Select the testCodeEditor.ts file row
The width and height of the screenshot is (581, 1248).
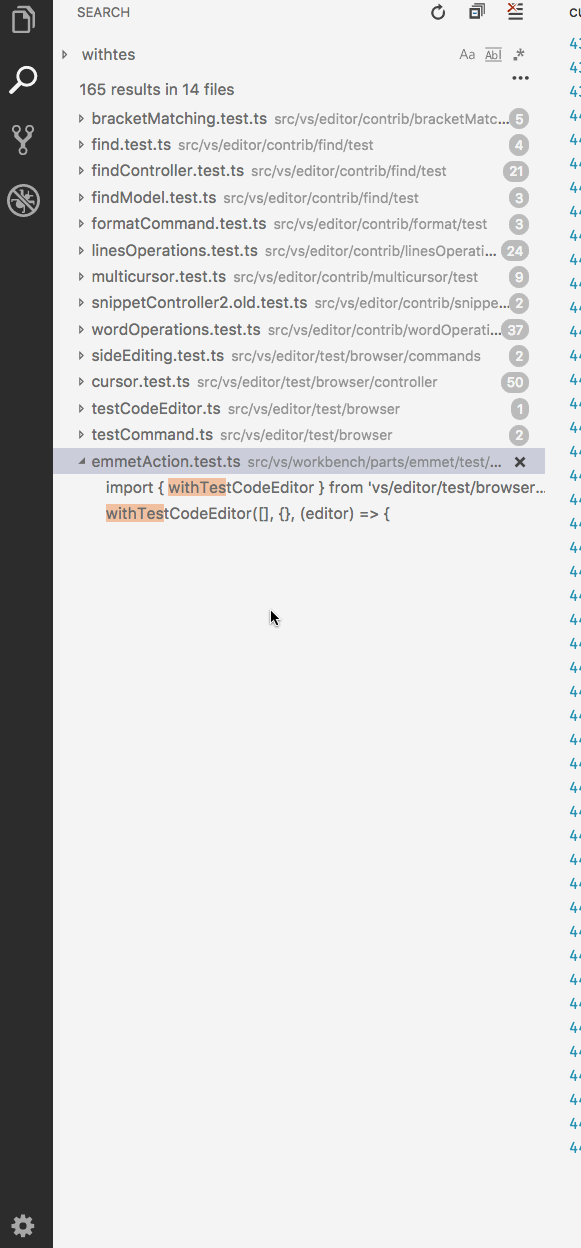click(299, 409)
